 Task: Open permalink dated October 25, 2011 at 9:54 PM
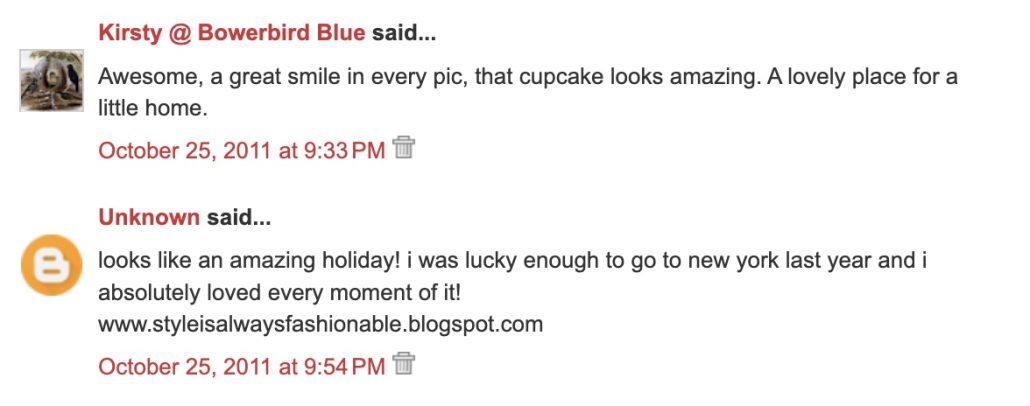241,366
